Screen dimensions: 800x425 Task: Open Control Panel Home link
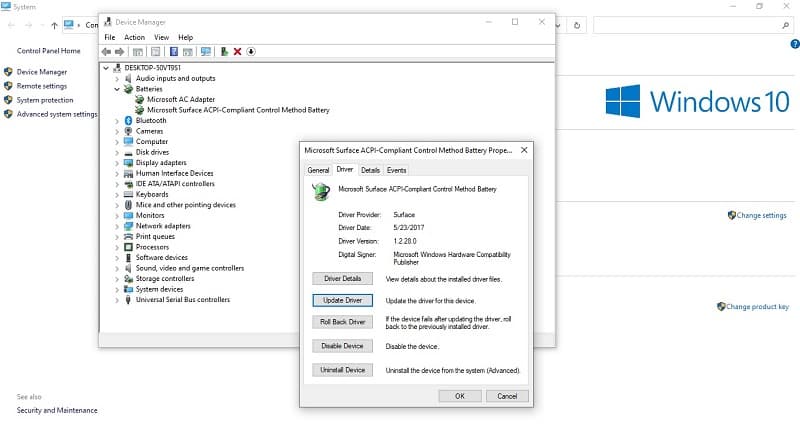pos(48,51)
